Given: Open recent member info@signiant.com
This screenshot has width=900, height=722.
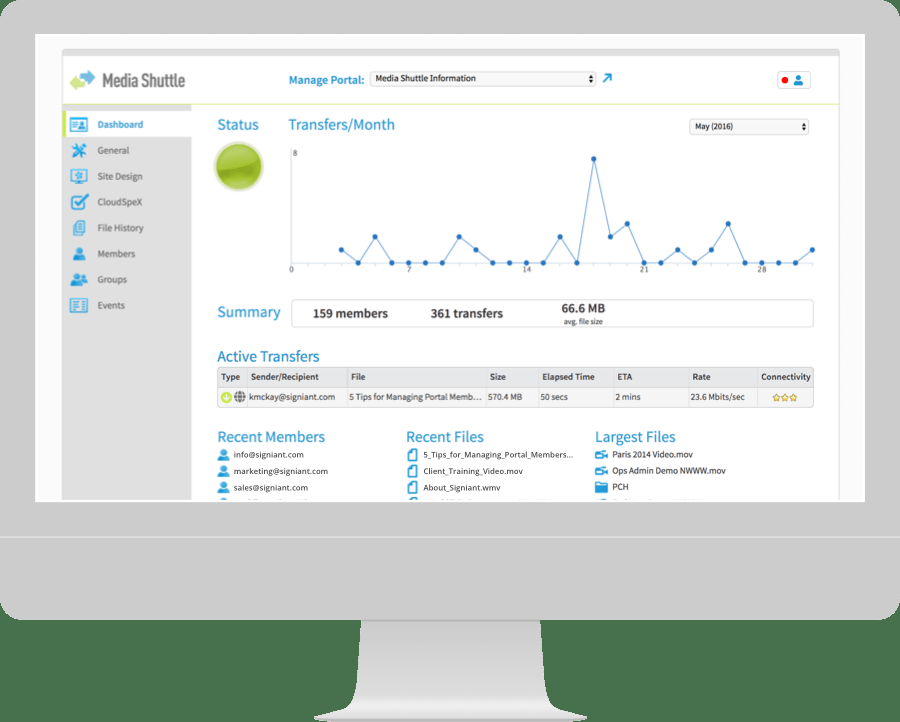Looking at the screenshot, I should 269,455.
